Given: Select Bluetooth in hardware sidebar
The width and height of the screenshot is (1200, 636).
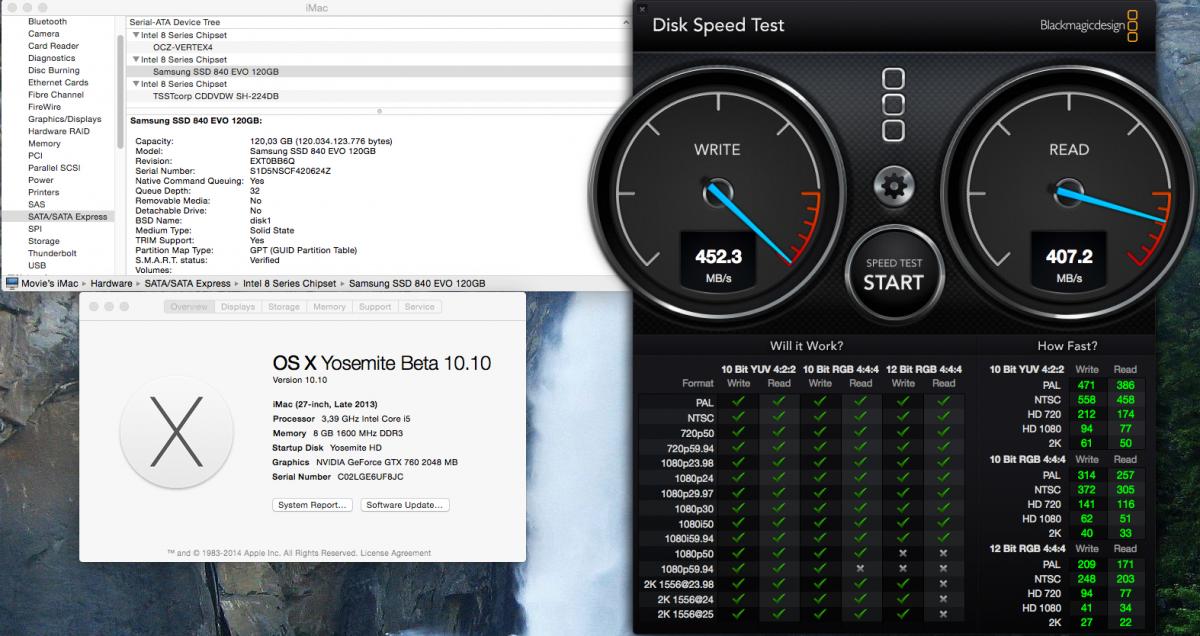Looking at the screenshot, I should [x=47, y=21].
